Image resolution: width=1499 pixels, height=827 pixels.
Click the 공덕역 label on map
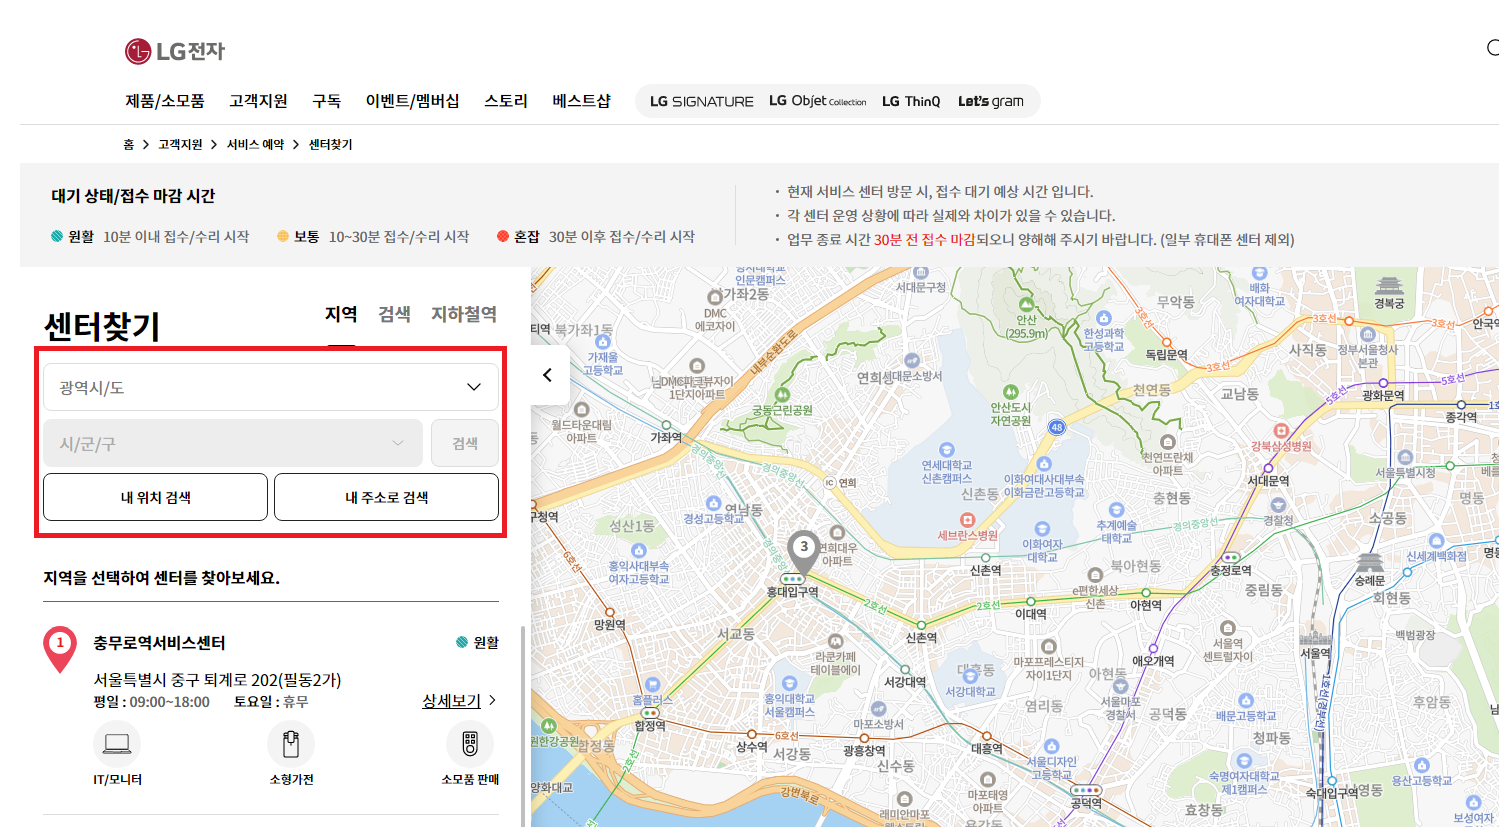1086,803
